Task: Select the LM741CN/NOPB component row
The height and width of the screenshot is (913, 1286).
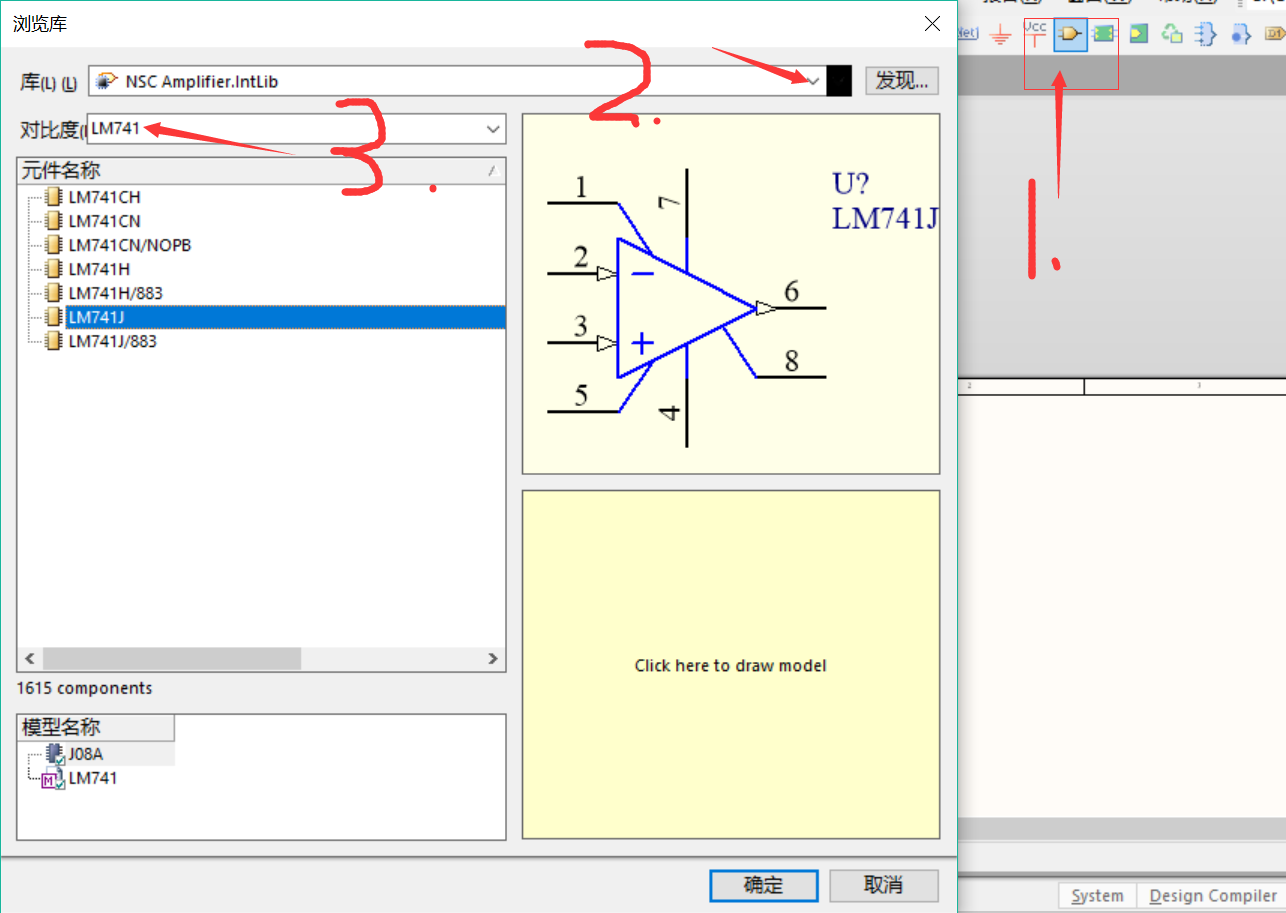Action: pos(129,245)
